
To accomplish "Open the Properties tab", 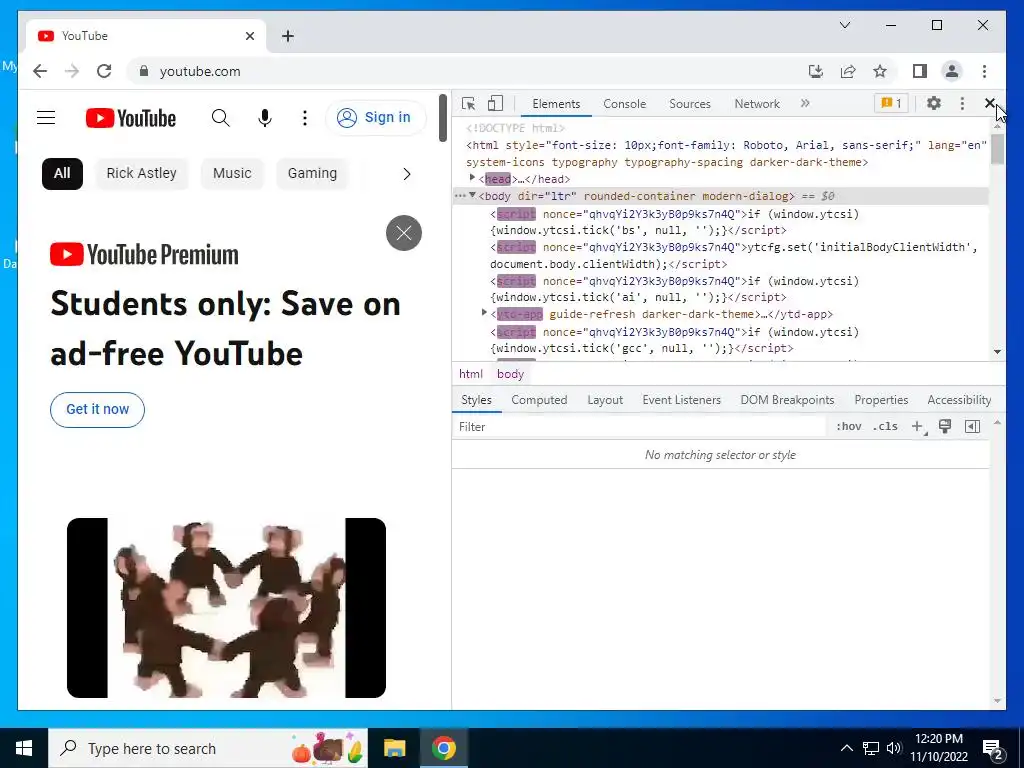I will [881, 400].
